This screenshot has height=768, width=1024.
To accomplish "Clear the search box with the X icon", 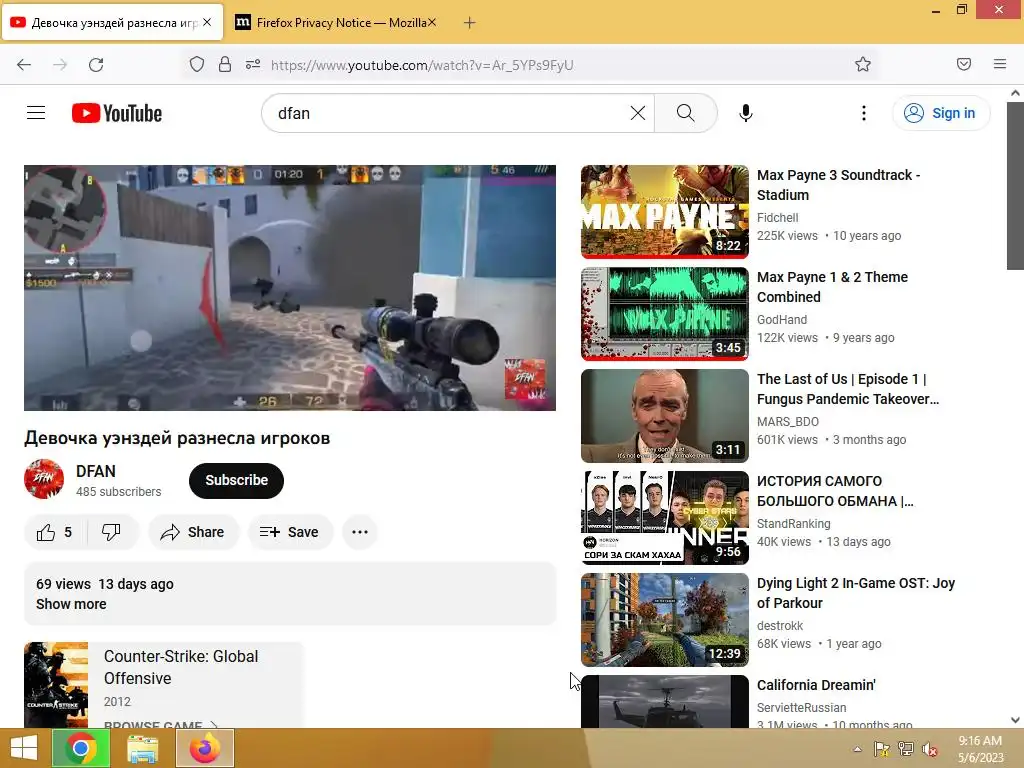I will [638, 113].
